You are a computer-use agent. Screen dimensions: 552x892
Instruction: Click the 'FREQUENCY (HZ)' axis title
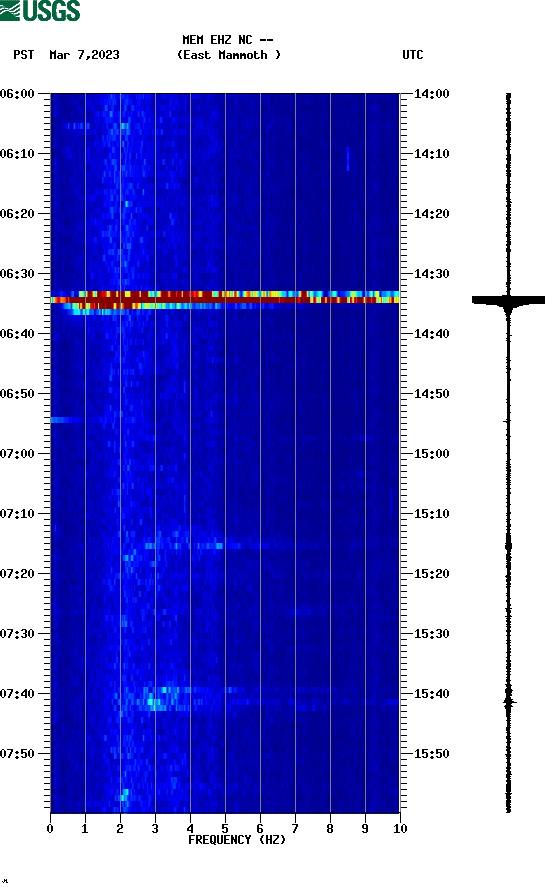click(237, 840)
